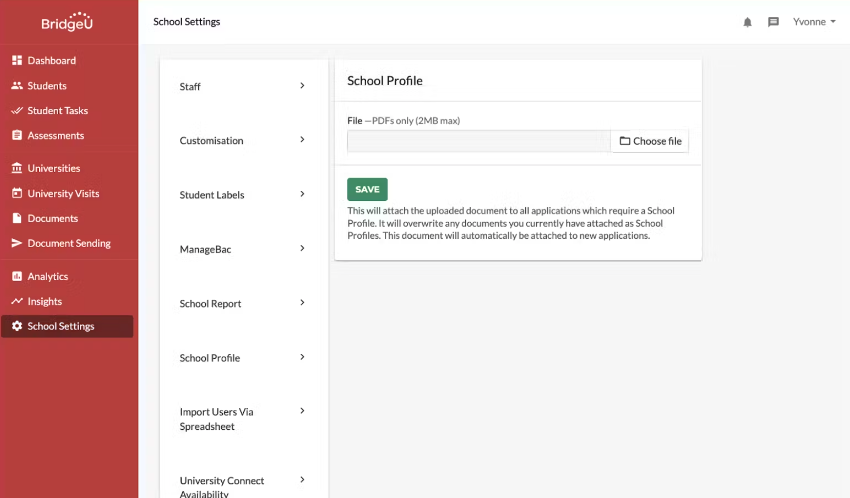The image size is (850, 498).
Task: Open Staff settings label
Action: (190, 87)
